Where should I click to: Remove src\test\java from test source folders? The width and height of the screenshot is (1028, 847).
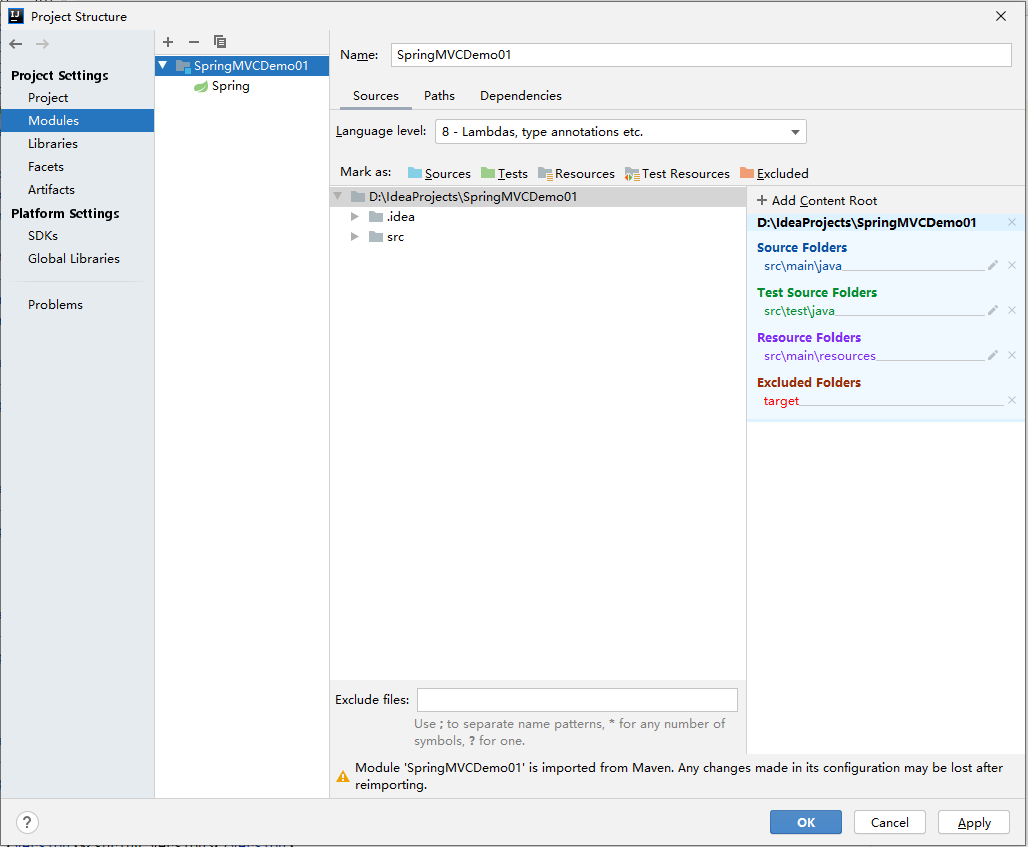click(1012, 311)
